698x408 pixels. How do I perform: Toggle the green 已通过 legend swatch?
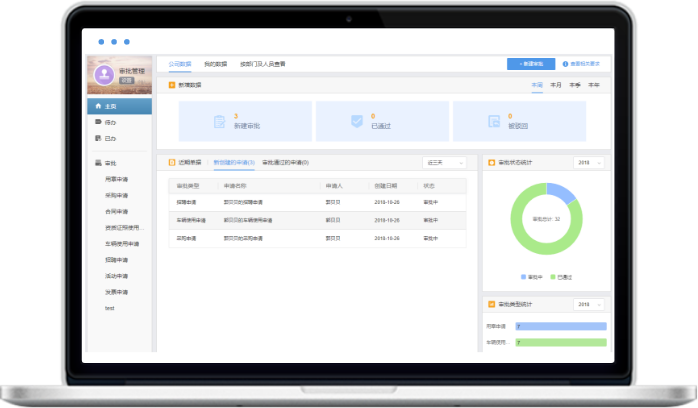click(553, 277)
